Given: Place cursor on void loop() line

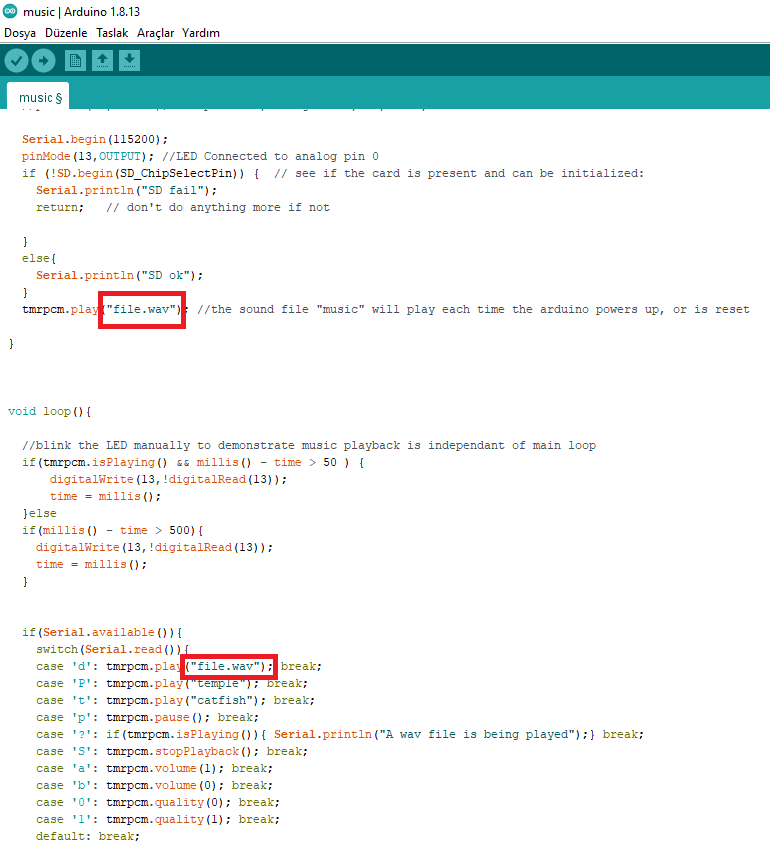Looking at the screenshot, I should pyautogui.click(x=50, y=411).
